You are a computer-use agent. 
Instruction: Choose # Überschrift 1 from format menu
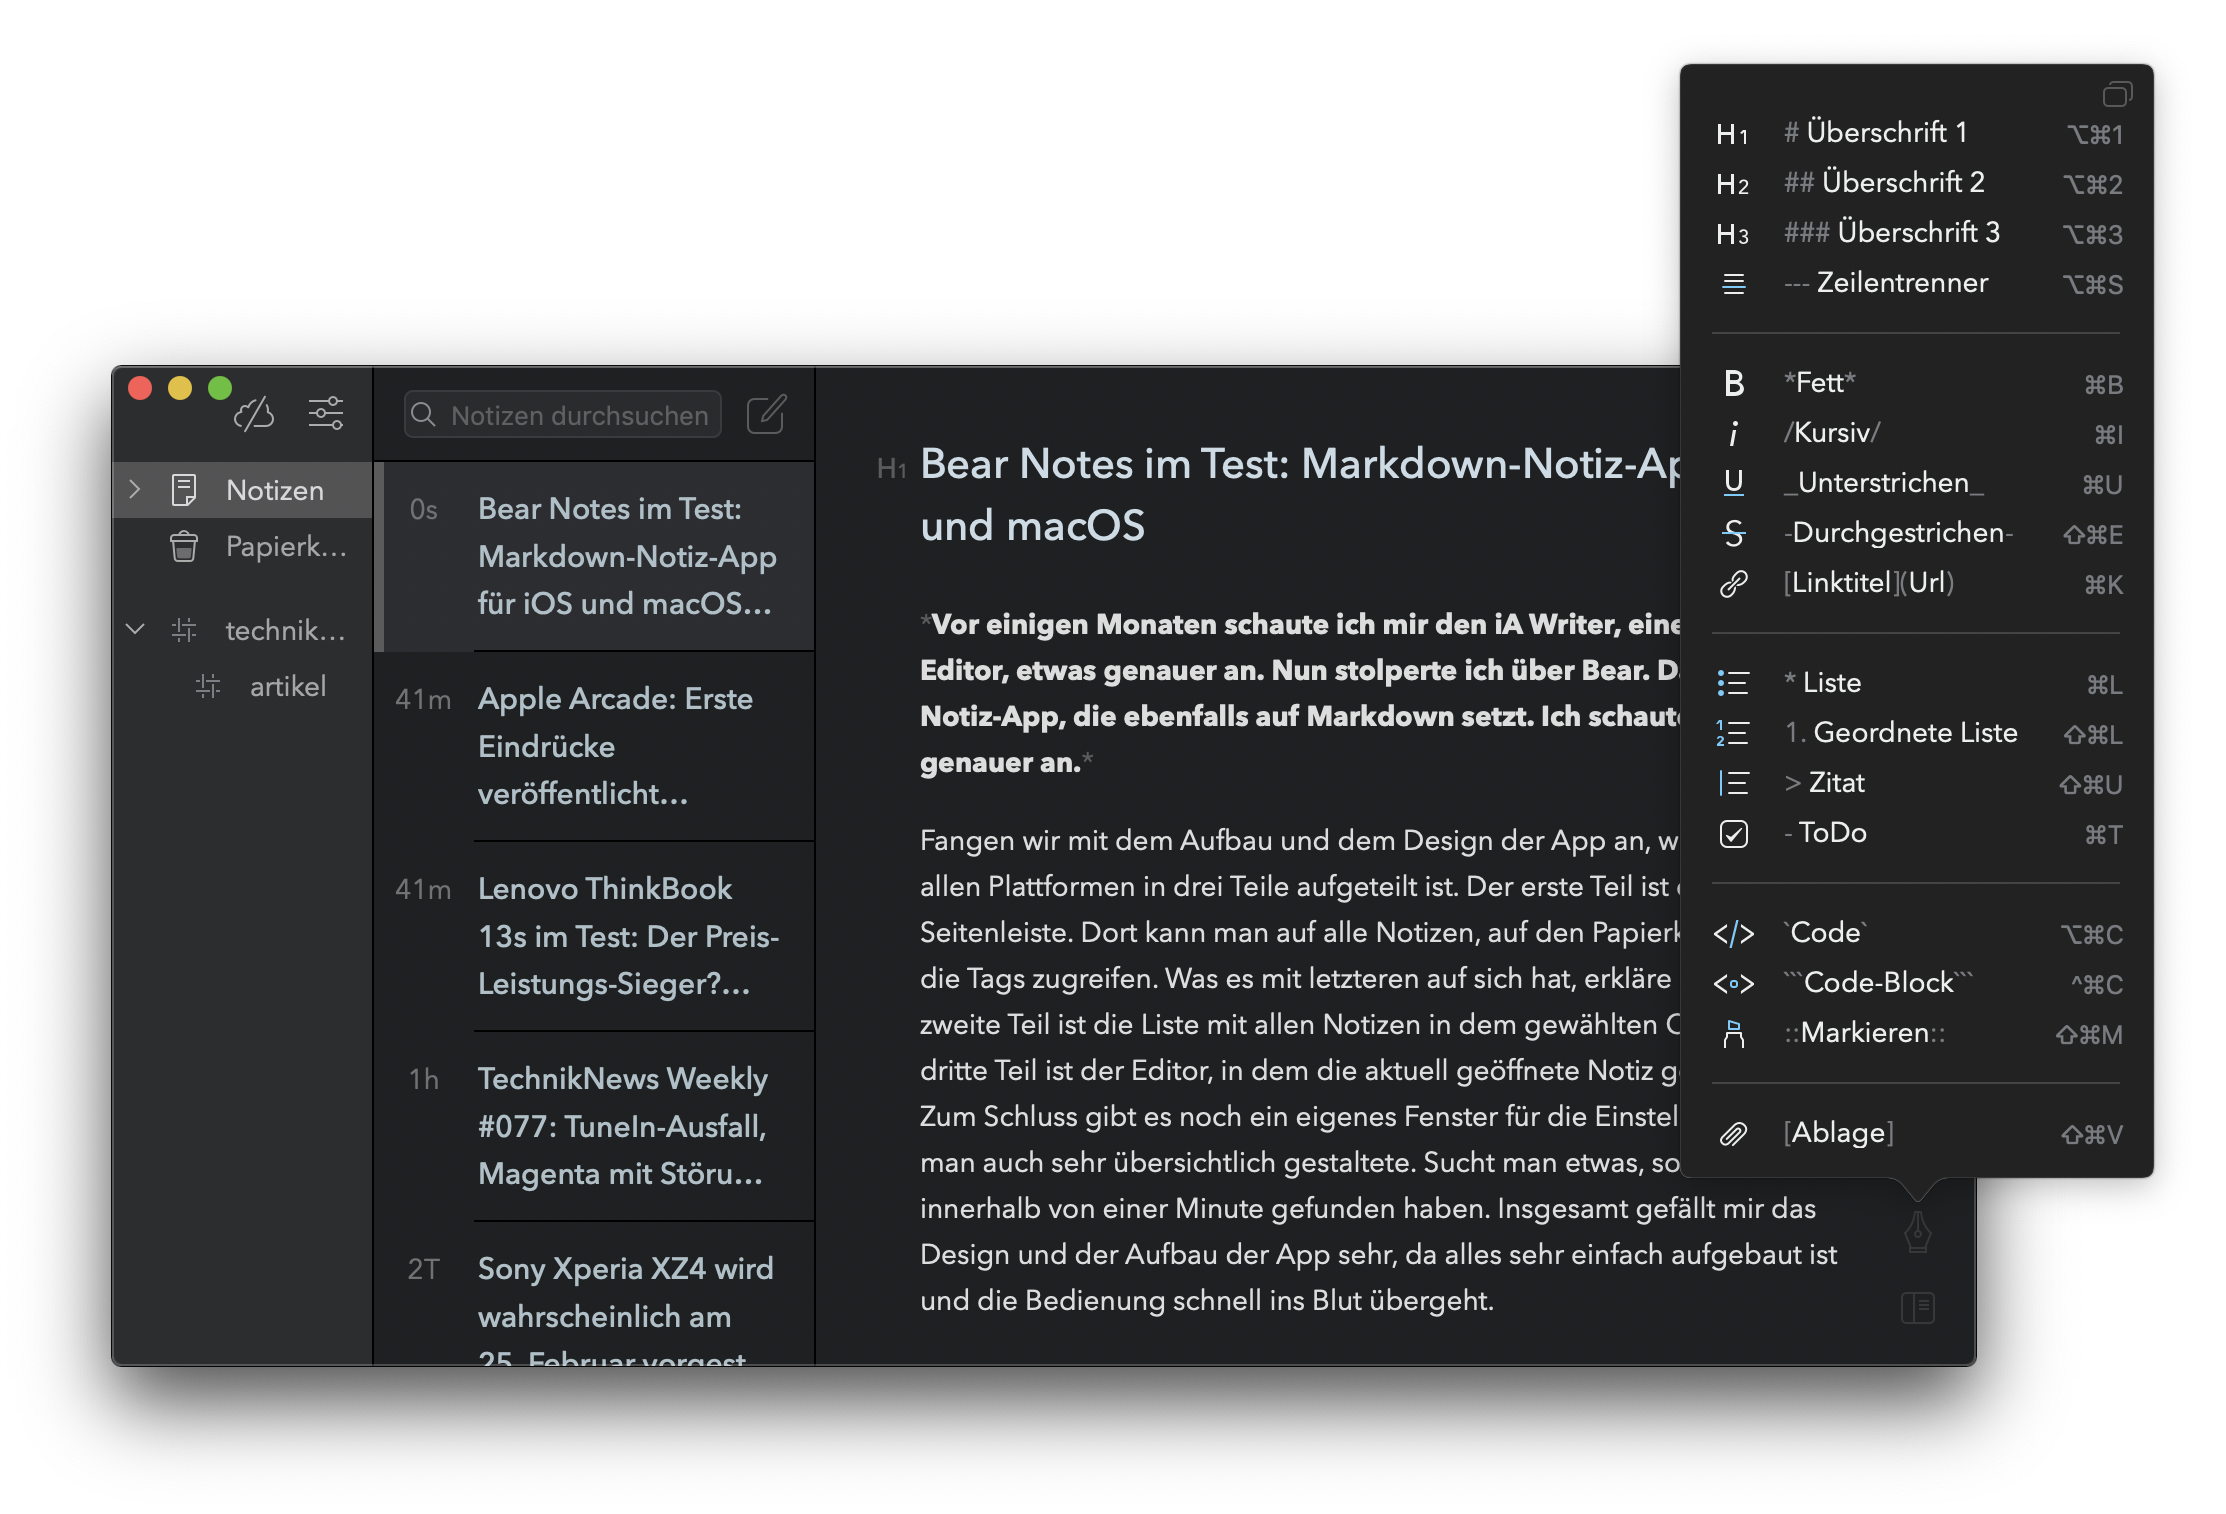tap(1917, 133)
